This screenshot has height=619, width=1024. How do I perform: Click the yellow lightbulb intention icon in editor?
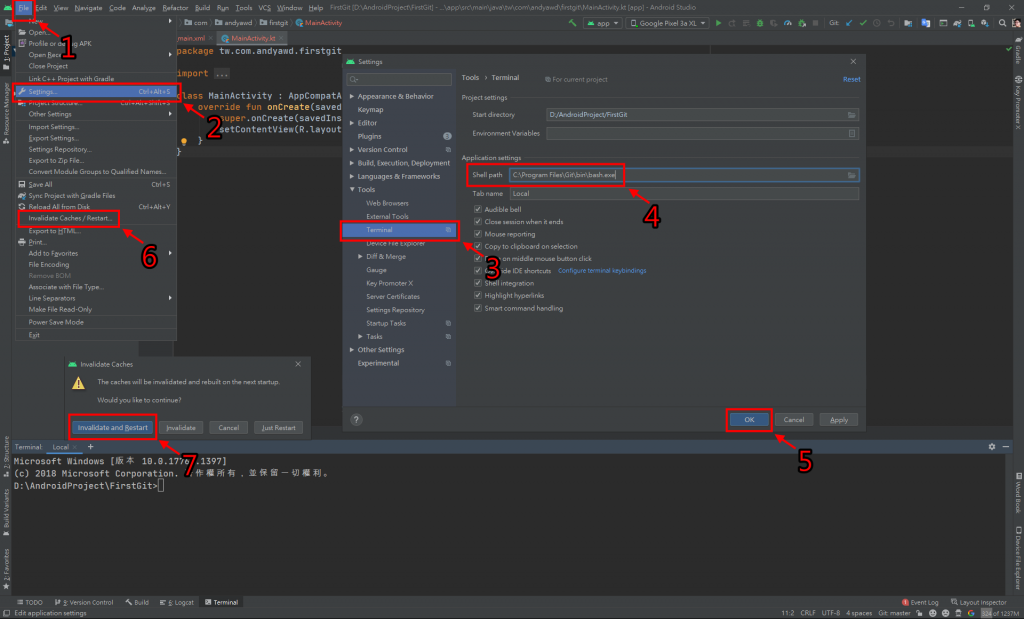[x=184, y=141]
